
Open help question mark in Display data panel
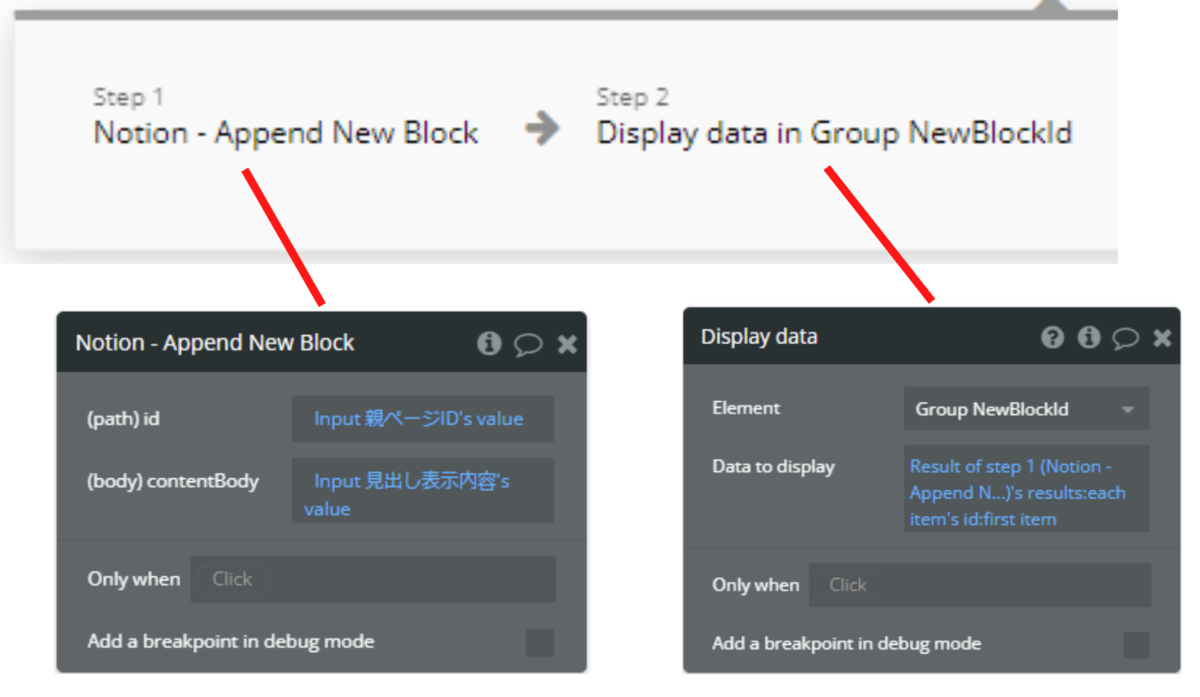1052,338
